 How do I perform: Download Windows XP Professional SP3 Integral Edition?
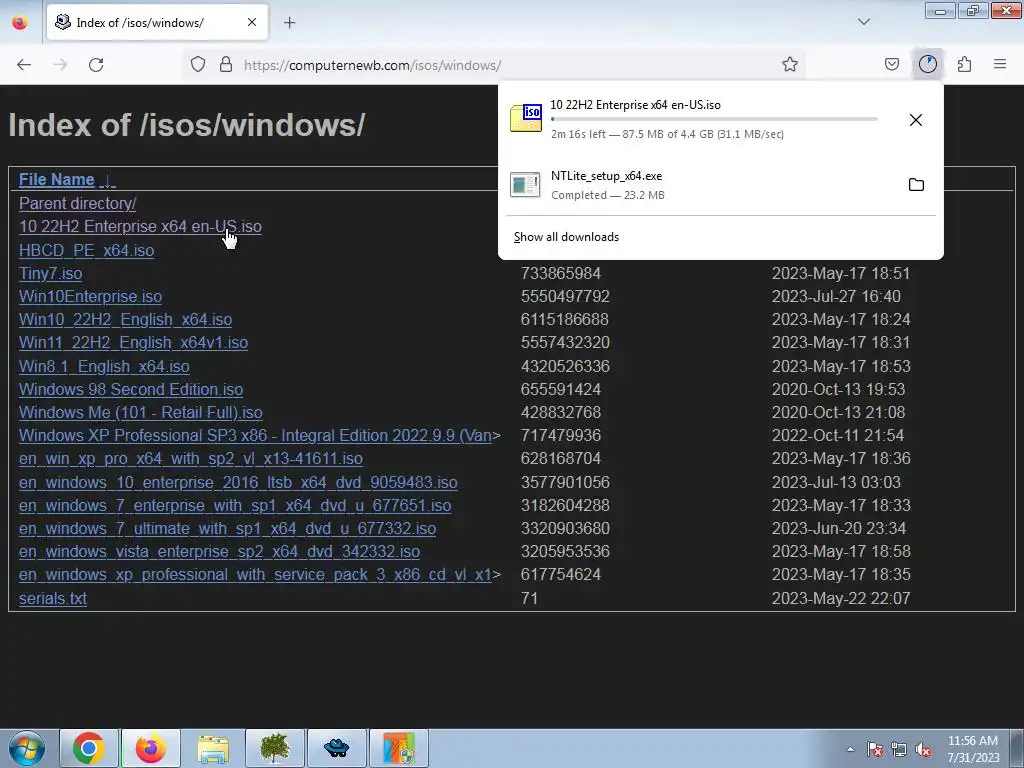255,436
